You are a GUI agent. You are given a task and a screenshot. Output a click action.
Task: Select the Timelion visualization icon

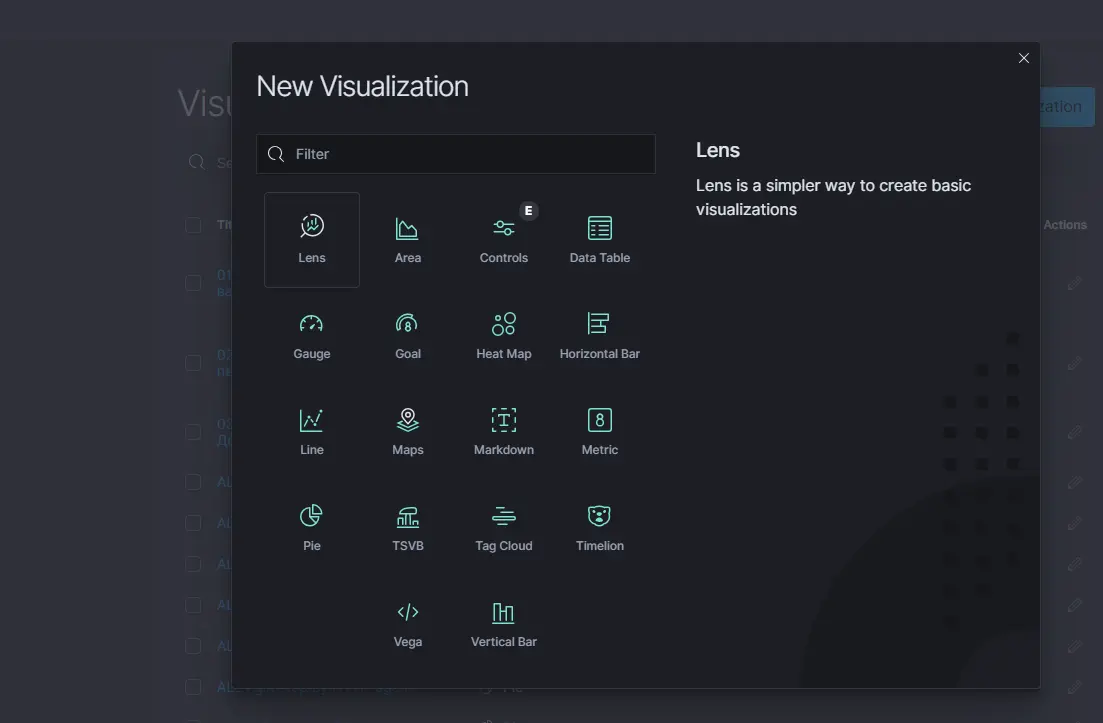coord(600,527)
